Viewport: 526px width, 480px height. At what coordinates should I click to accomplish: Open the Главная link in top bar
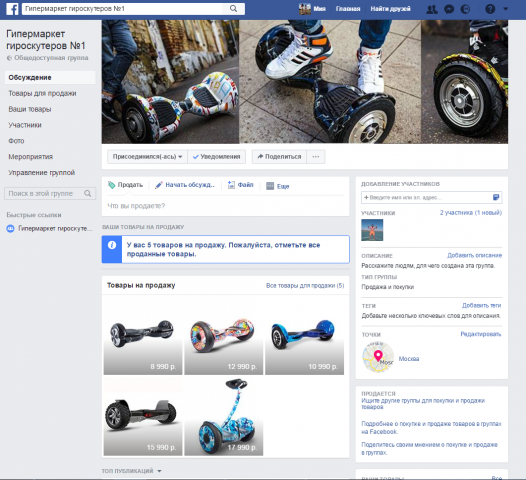348,9
